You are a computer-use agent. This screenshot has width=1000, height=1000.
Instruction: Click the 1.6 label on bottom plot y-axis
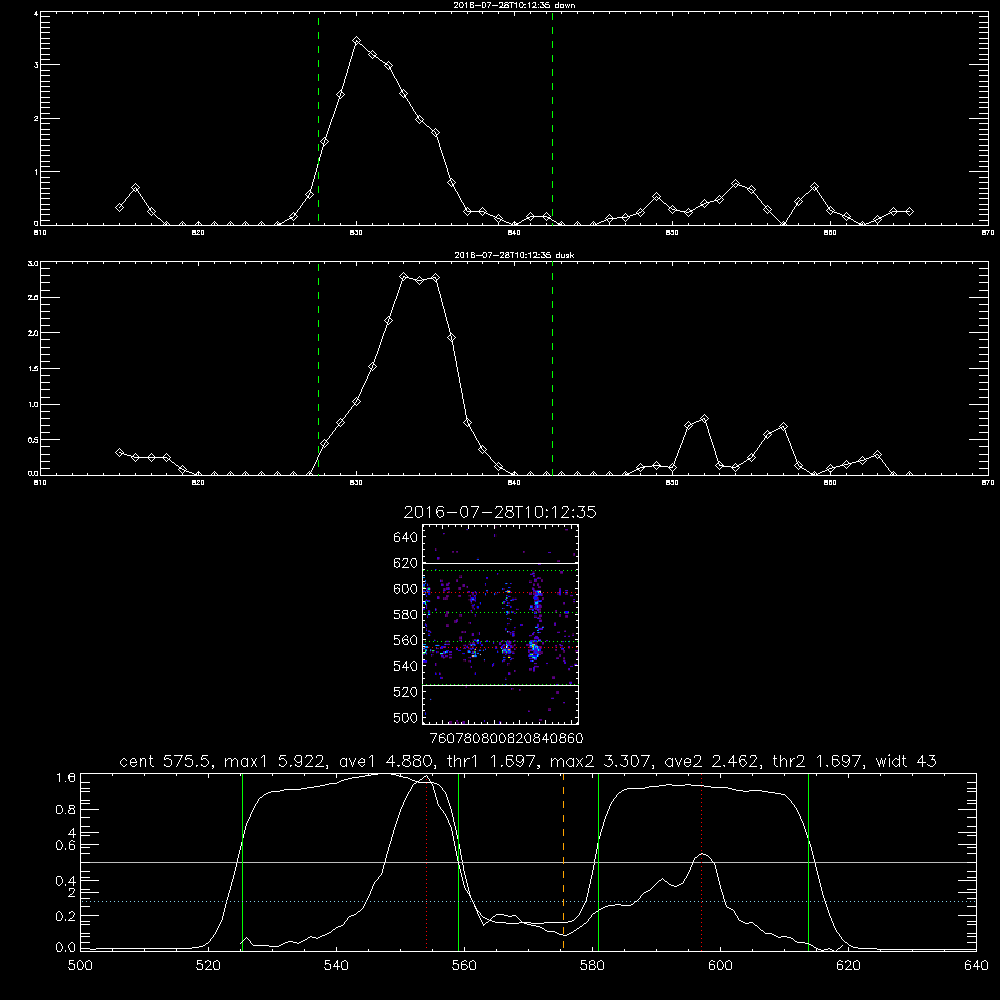66,777
